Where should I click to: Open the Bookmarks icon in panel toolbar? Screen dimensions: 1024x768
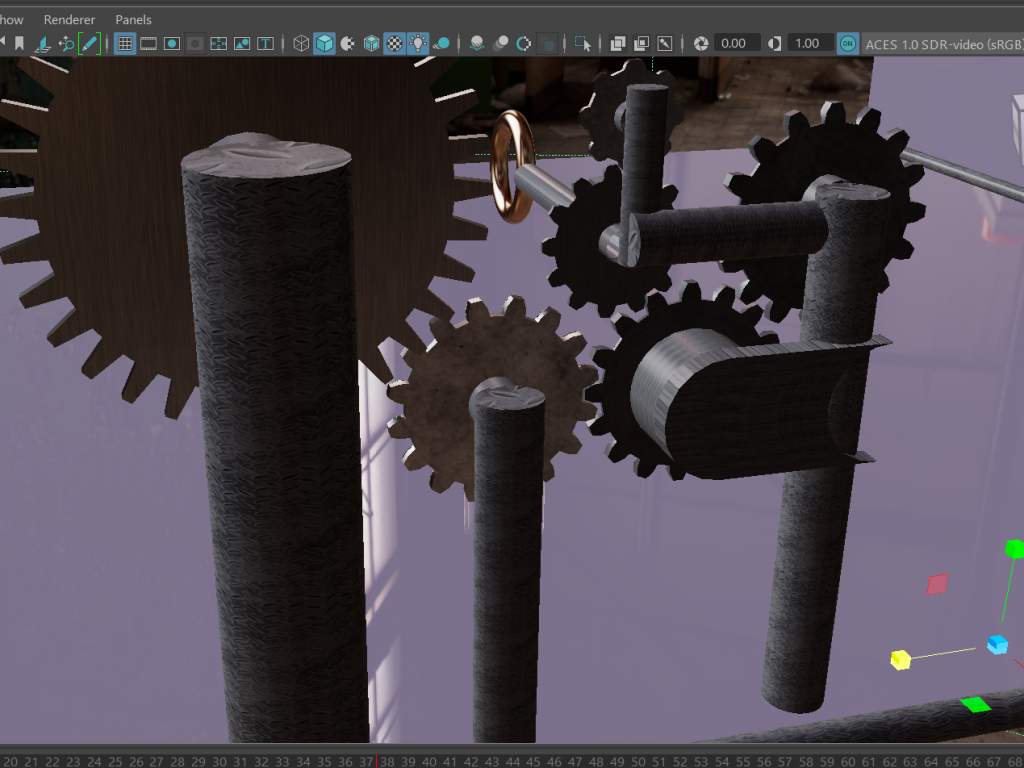19,44
